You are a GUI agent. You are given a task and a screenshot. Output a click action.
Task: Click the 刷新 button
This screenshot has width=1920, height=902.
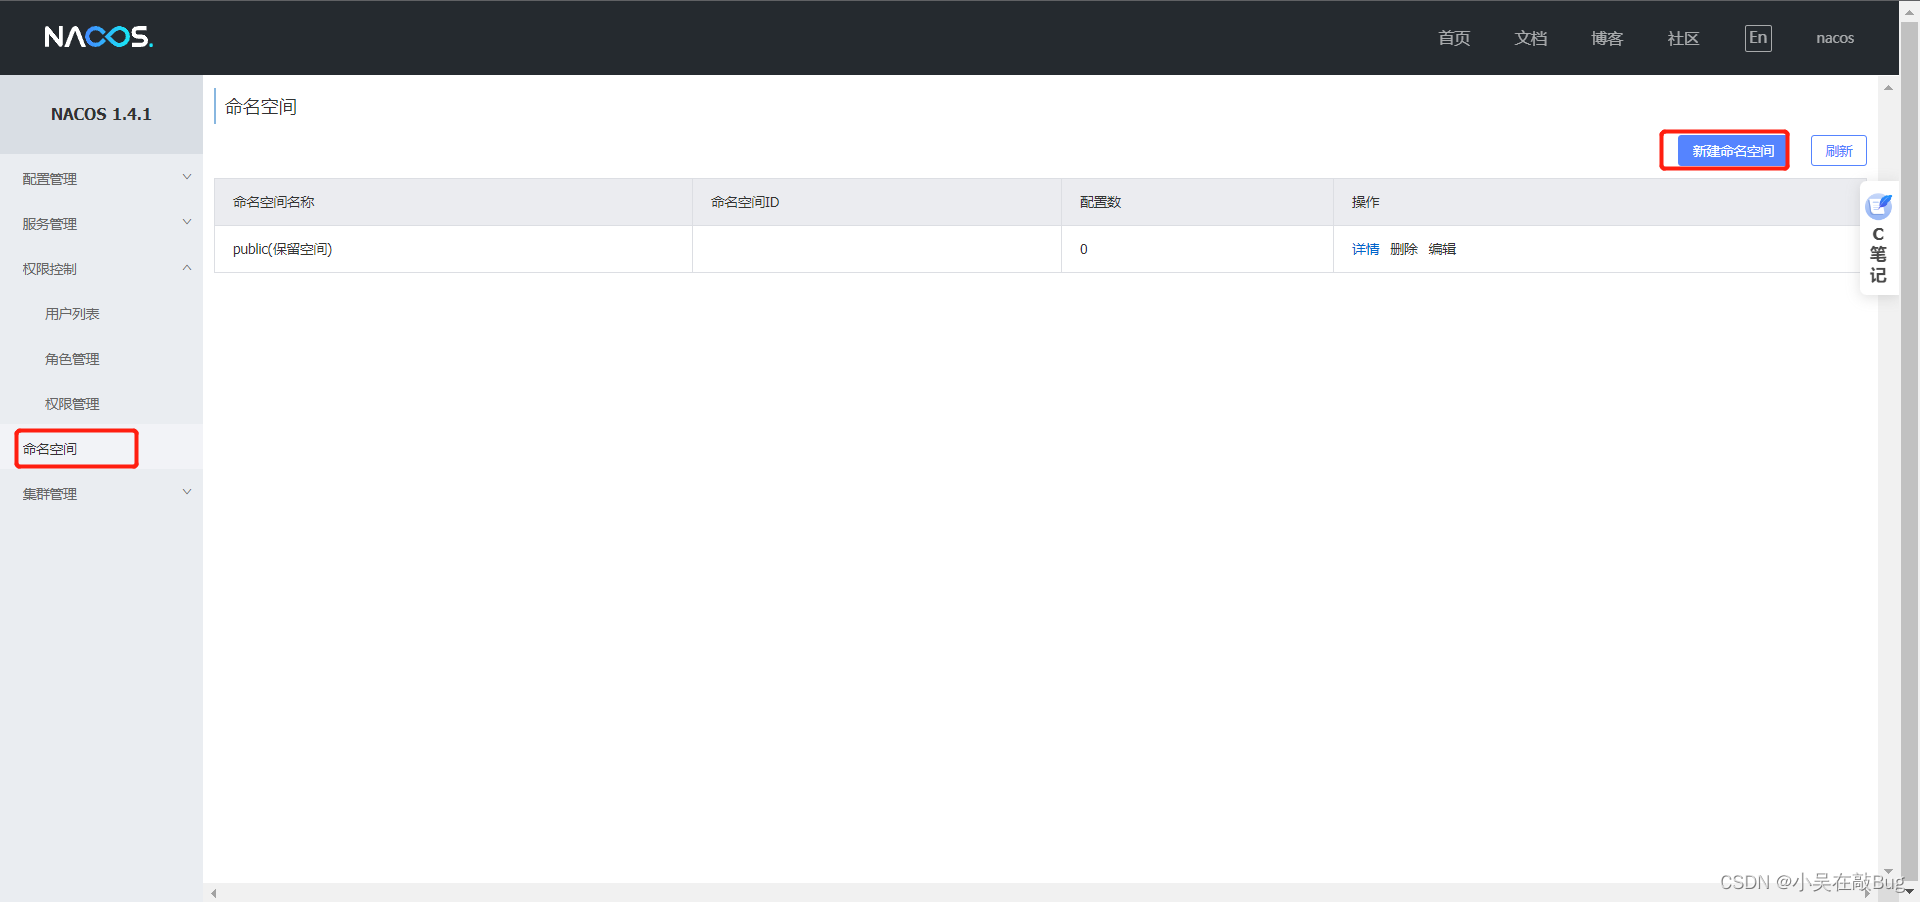(1839, 151)
